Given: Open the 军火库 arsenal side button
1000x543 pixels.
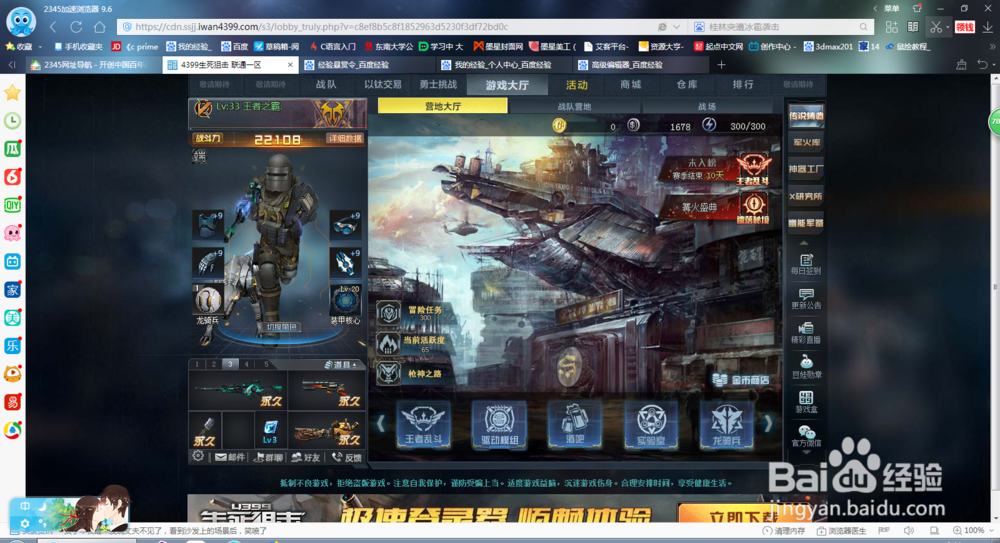Looking at the screenshot, I should [x=806, y=142].
